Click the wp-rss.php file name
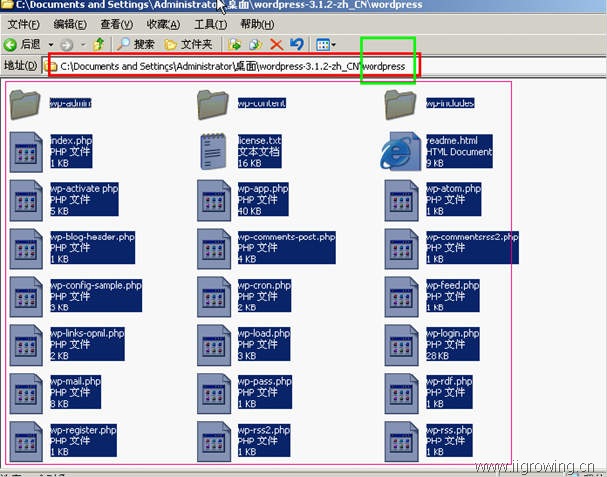This screenshot has width=607, height=477. (x=449, y=430)
